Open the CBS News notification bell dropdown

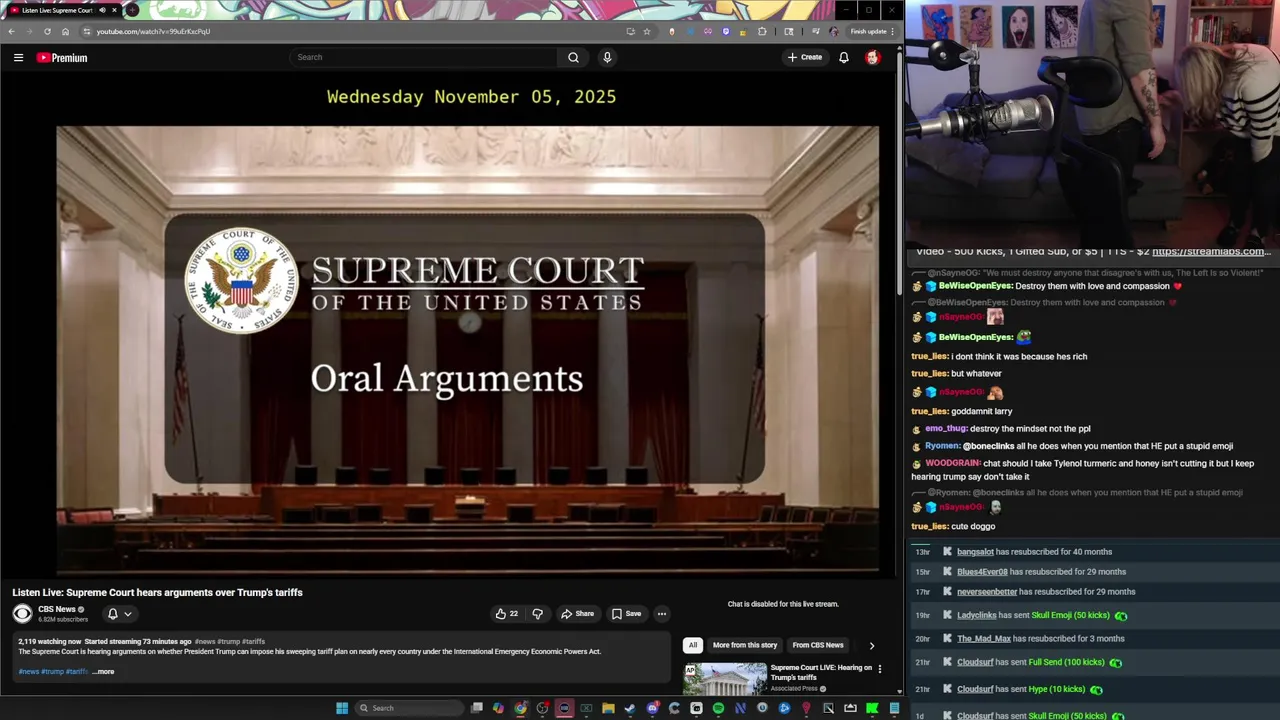[119, 614]
